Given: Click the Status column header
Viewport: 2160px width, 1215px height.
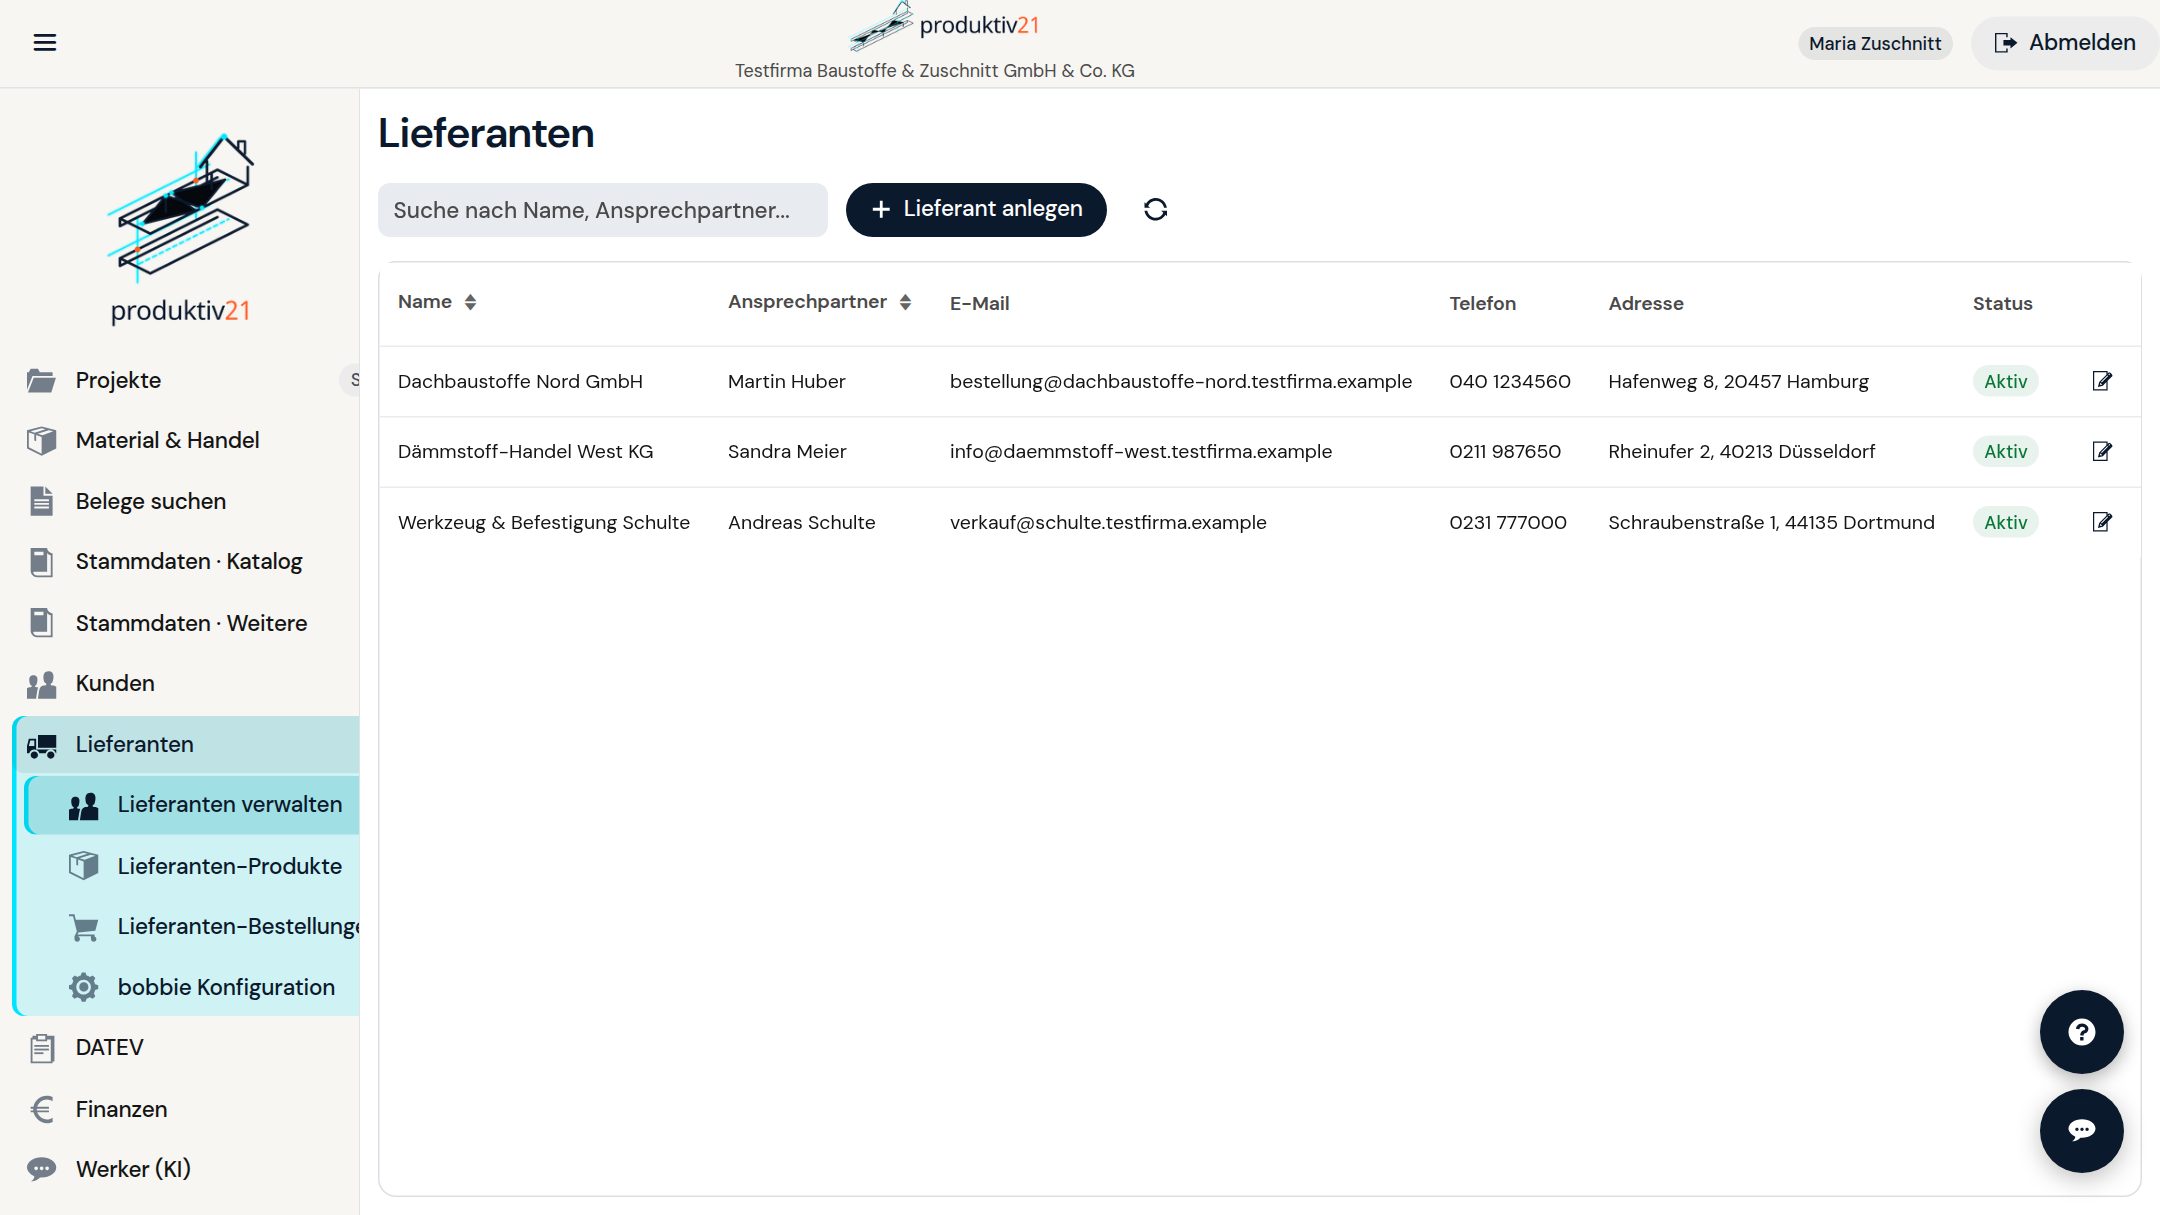Looking at the screenshot, I should tap(2002, 303).
